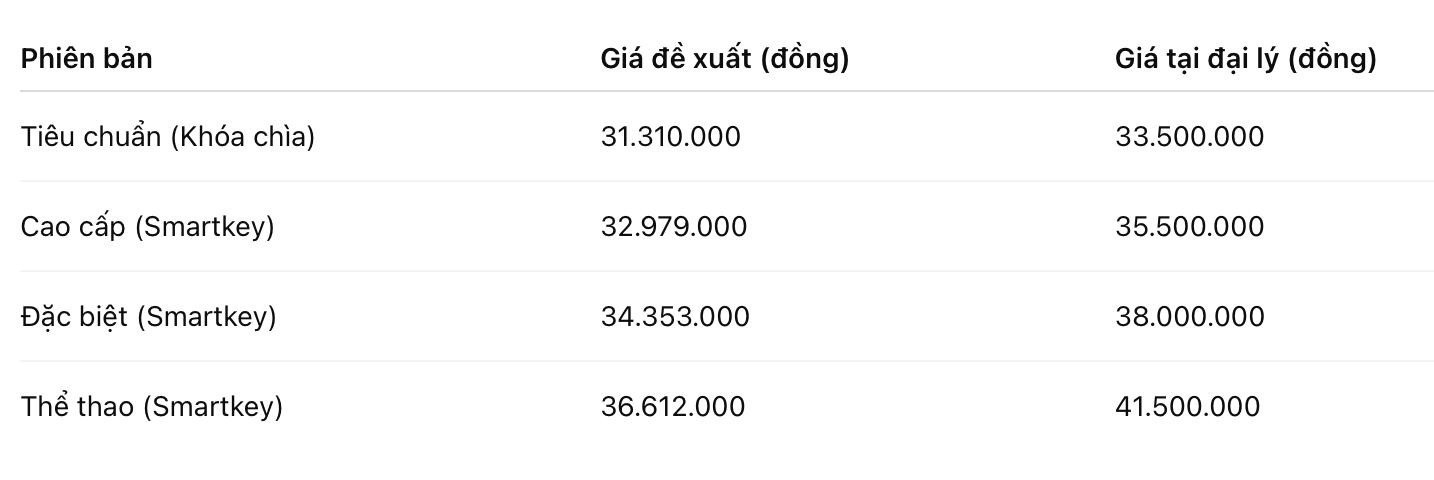Click the suggested price 31.310.000
This screenshot has width=1434, height=480.
pos(671,136)
